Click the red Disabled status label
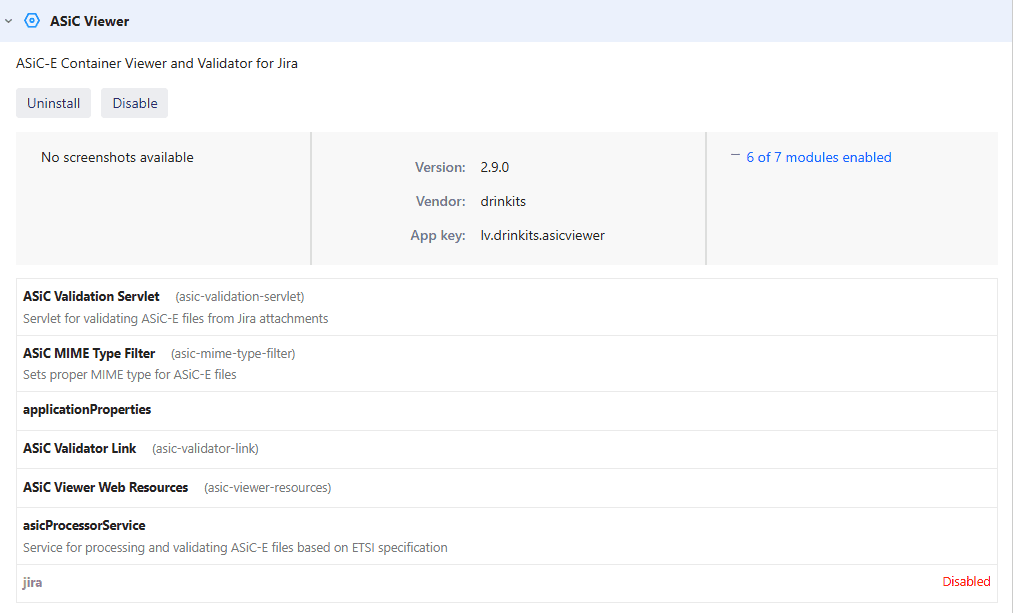This screenshot has height=613, width=1035. click(965, 582)
